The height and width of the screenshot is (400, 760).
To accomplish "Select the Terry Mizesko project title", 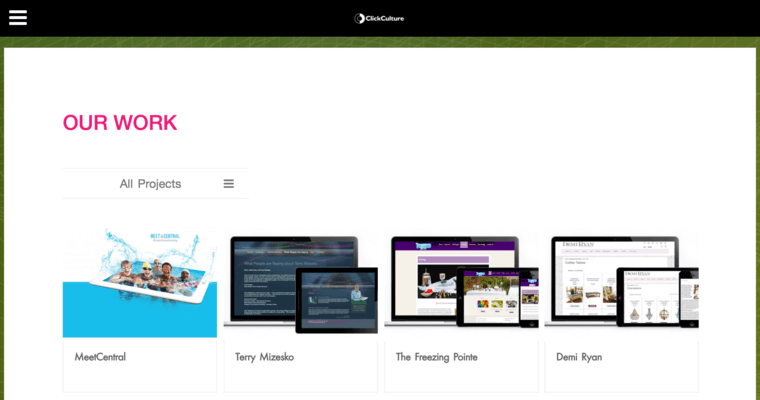I will click(x=264, y=357).
